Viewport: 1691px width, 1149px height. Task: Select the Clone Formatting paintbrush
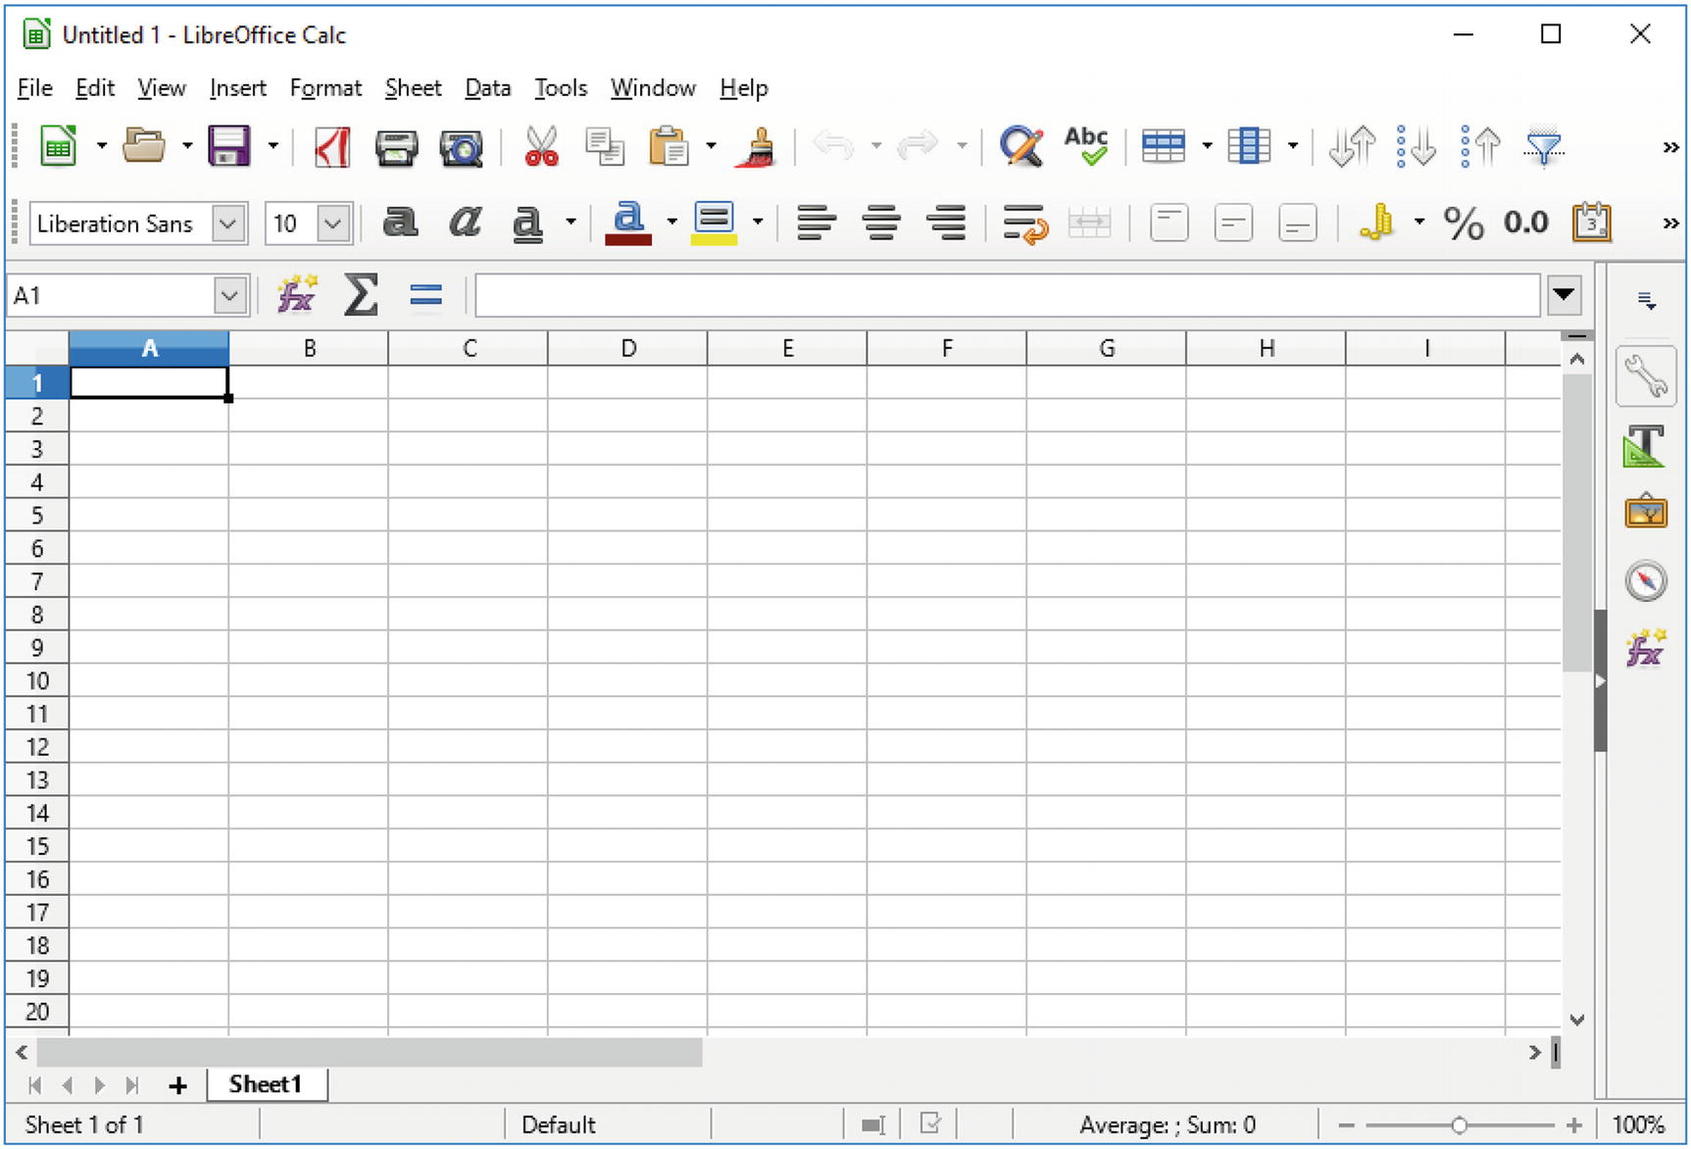(x=756, y=146)
